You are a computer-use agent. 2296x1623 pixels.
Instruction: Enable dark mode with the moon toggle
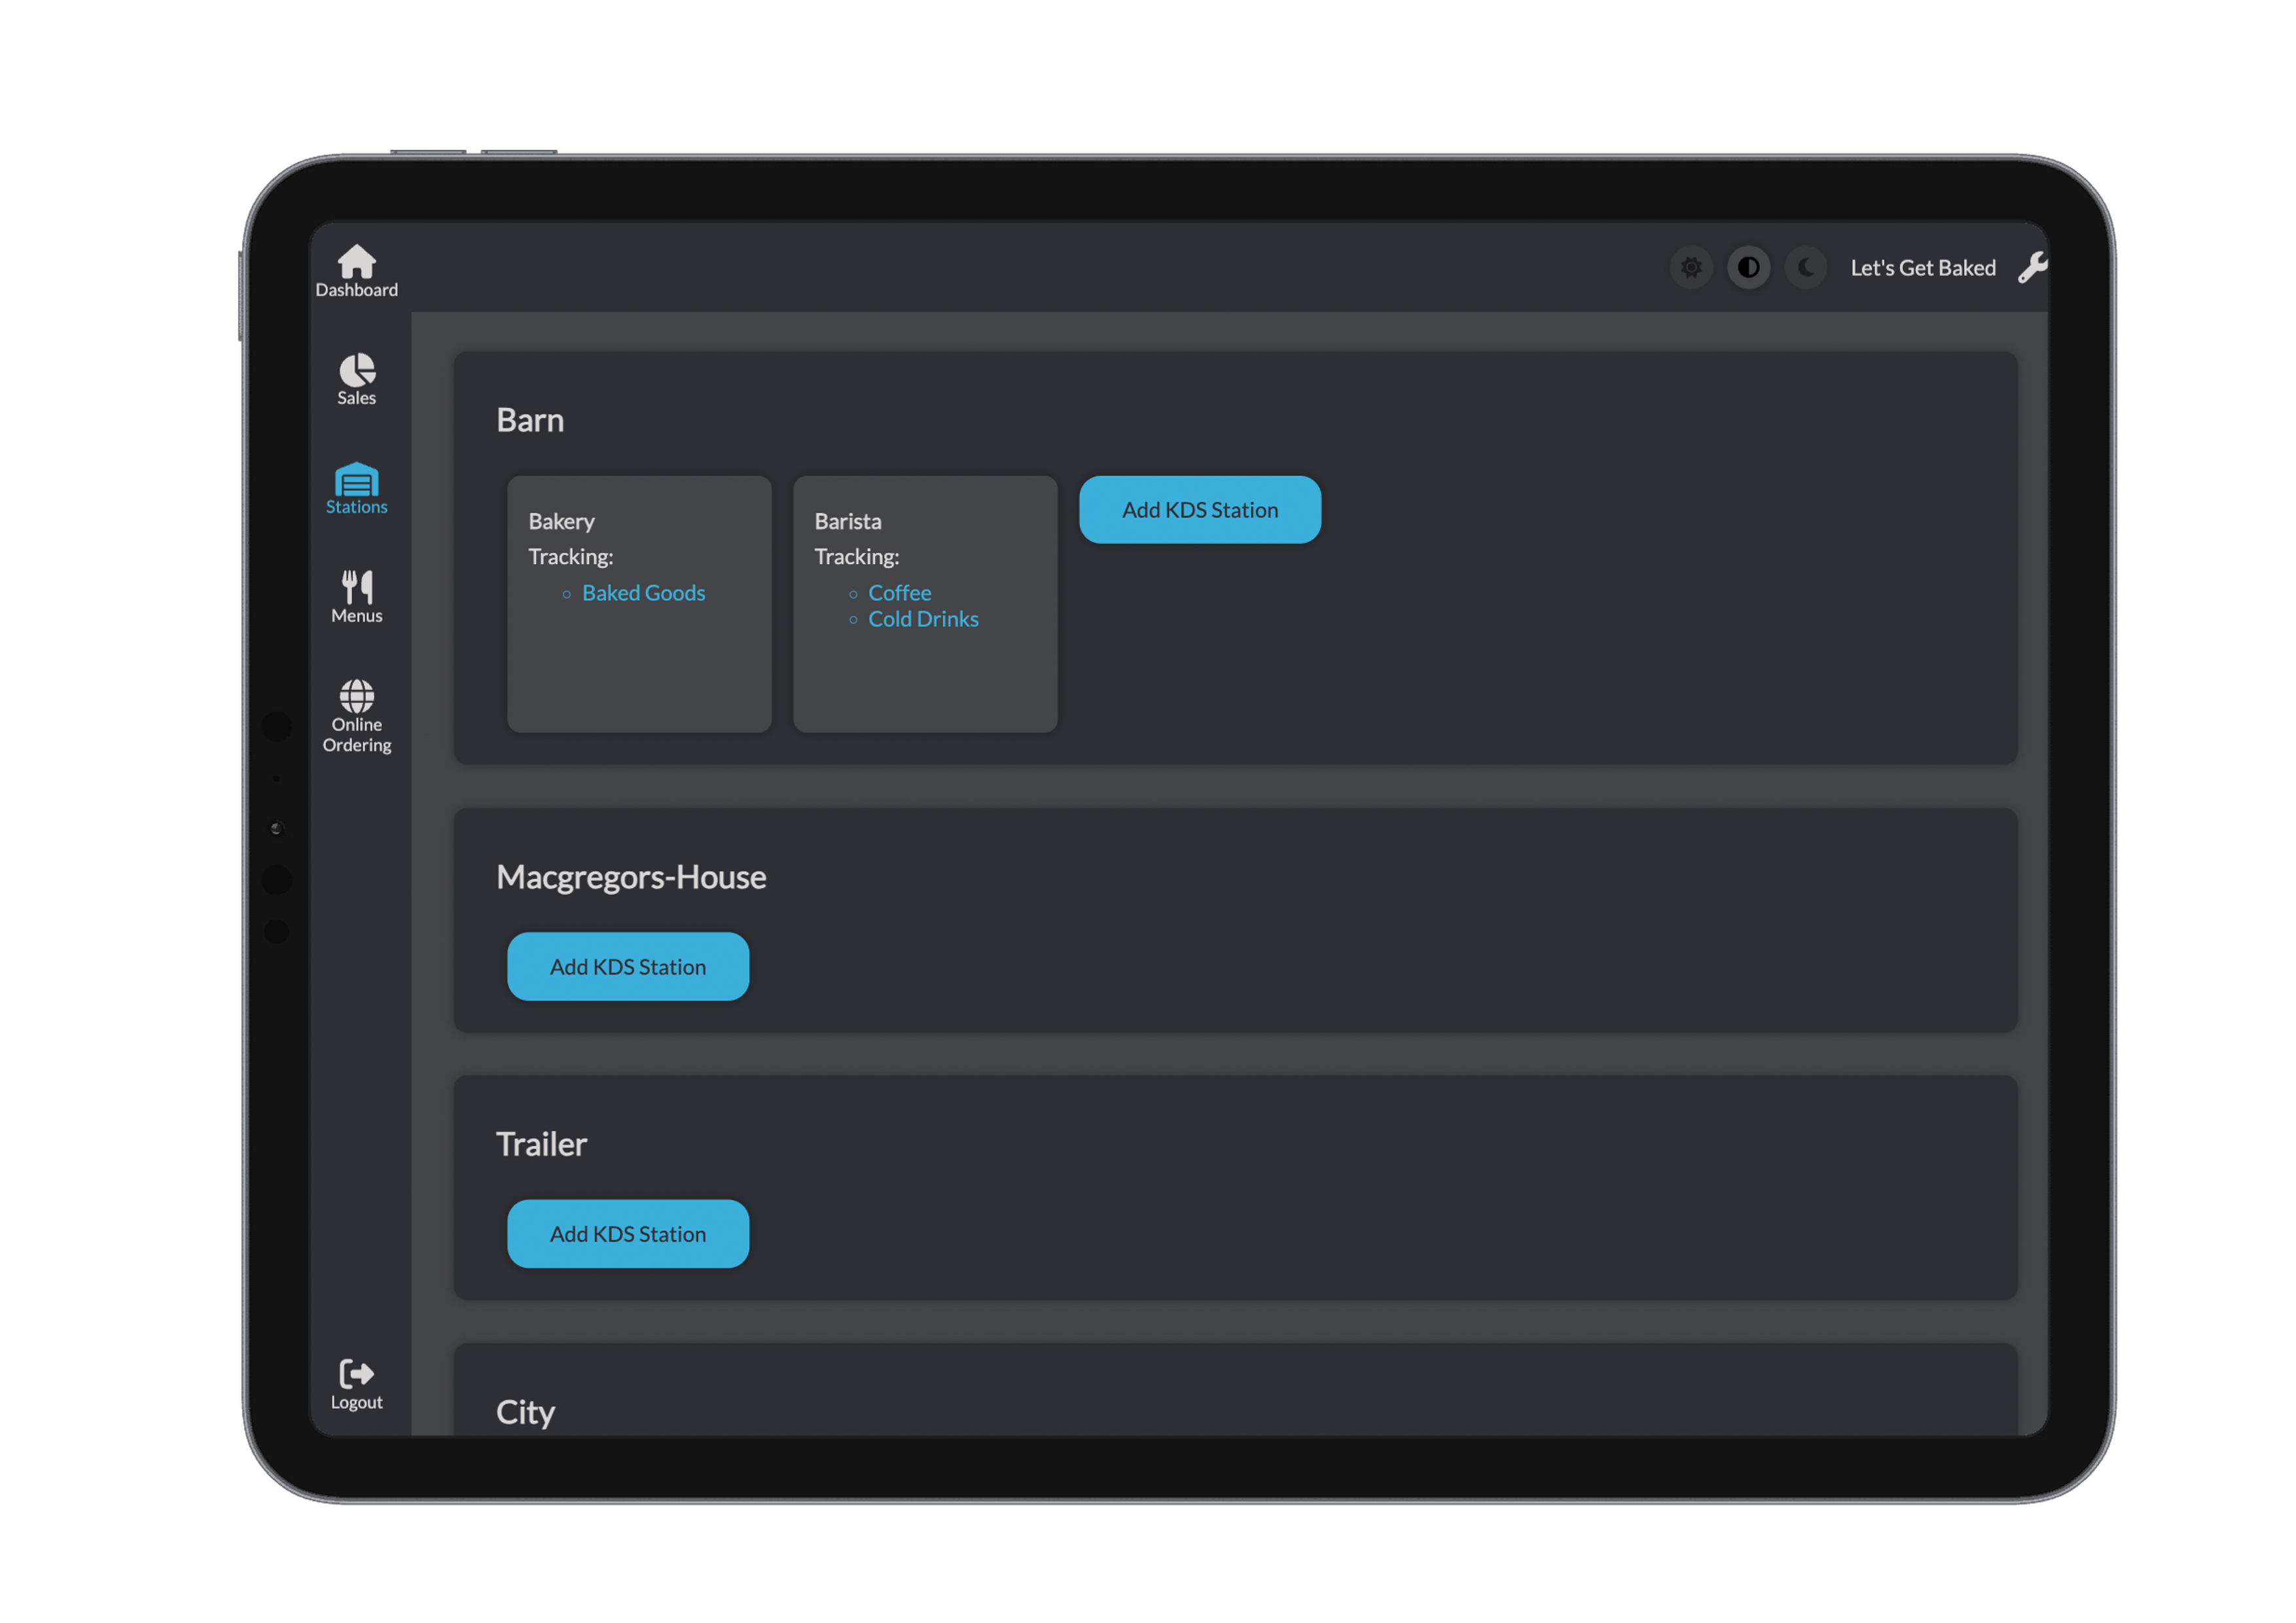(x=1806, y=268)
